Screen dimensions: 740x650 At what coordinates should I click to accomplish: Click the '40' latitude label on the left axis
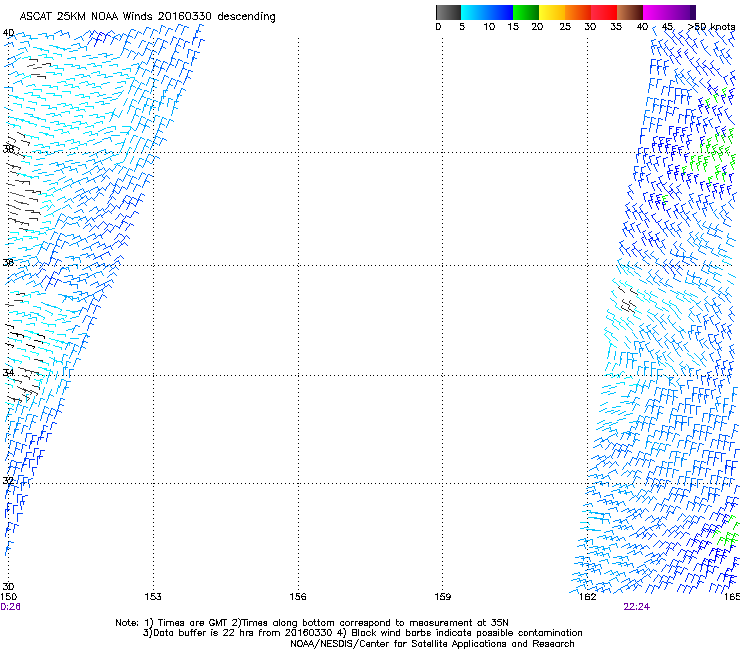click(x=8, y=33)
